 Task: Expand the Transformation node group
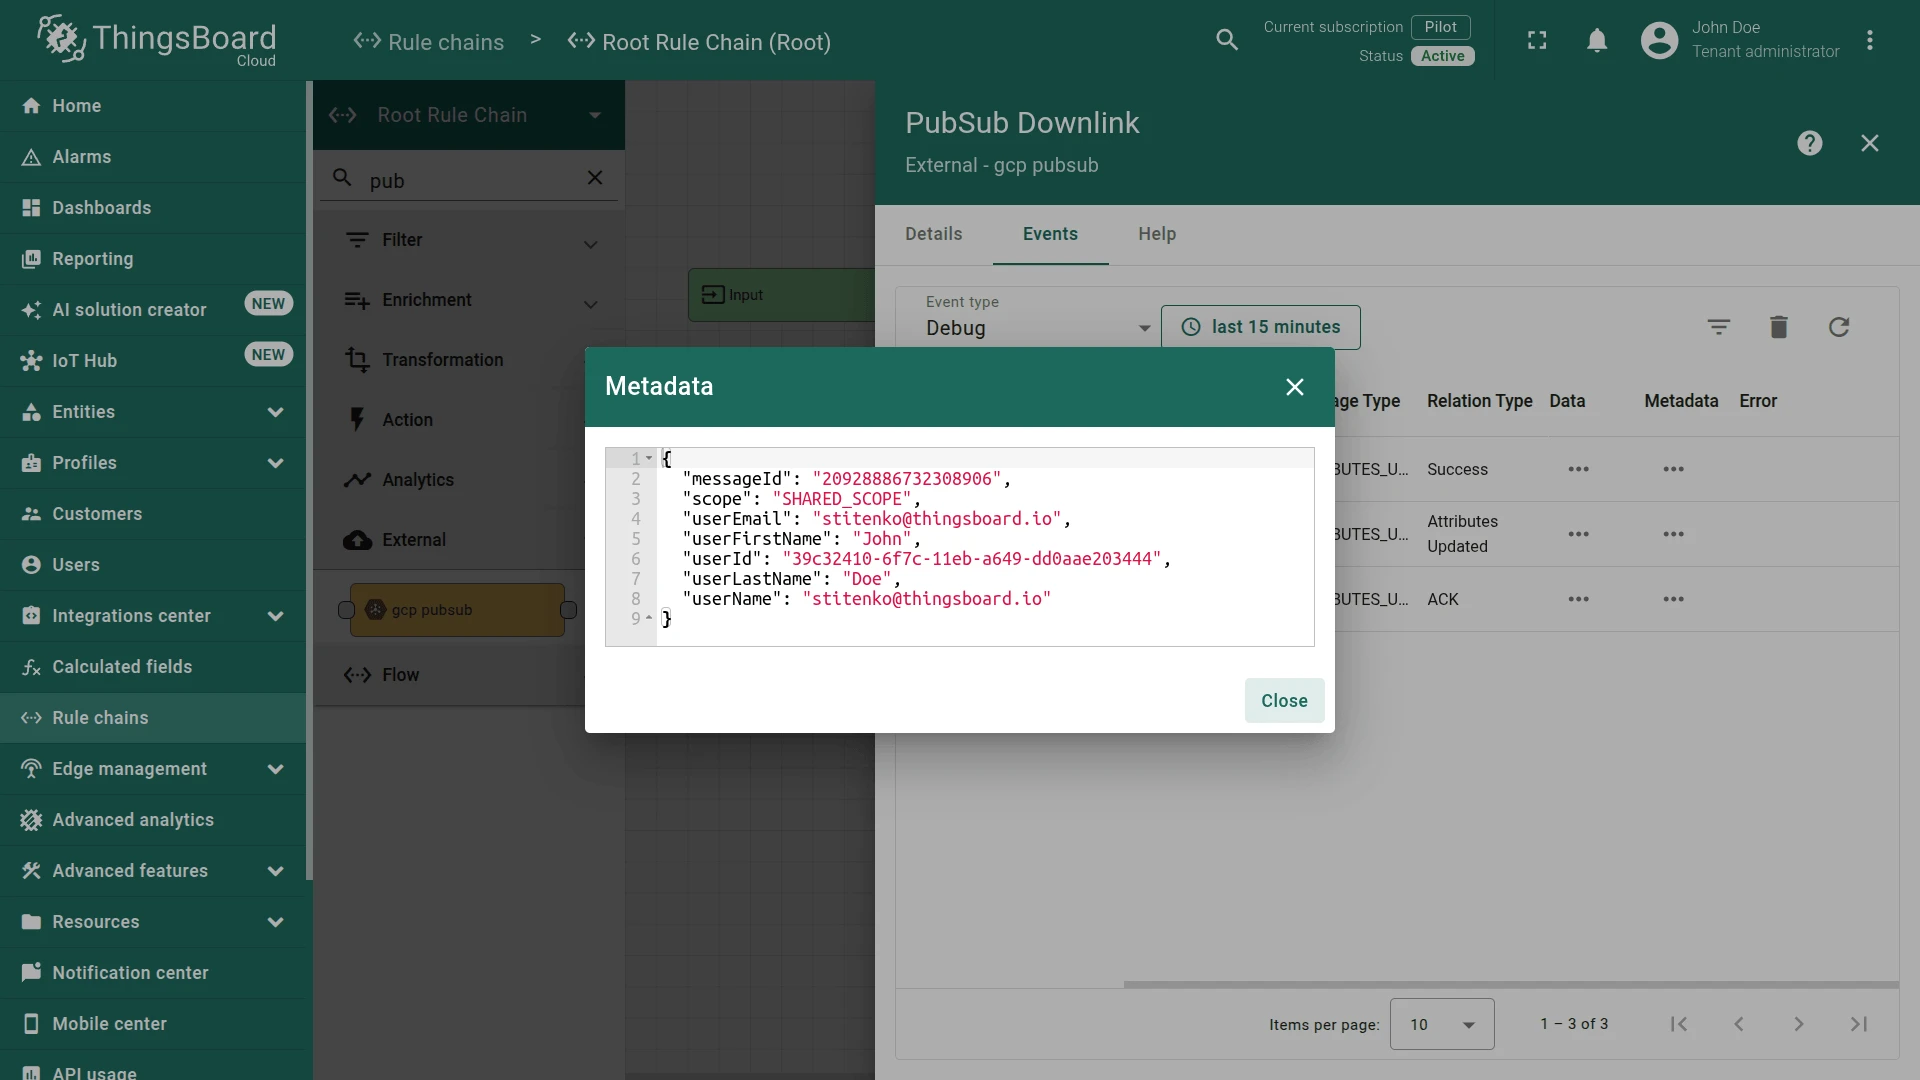coord(450,360)
